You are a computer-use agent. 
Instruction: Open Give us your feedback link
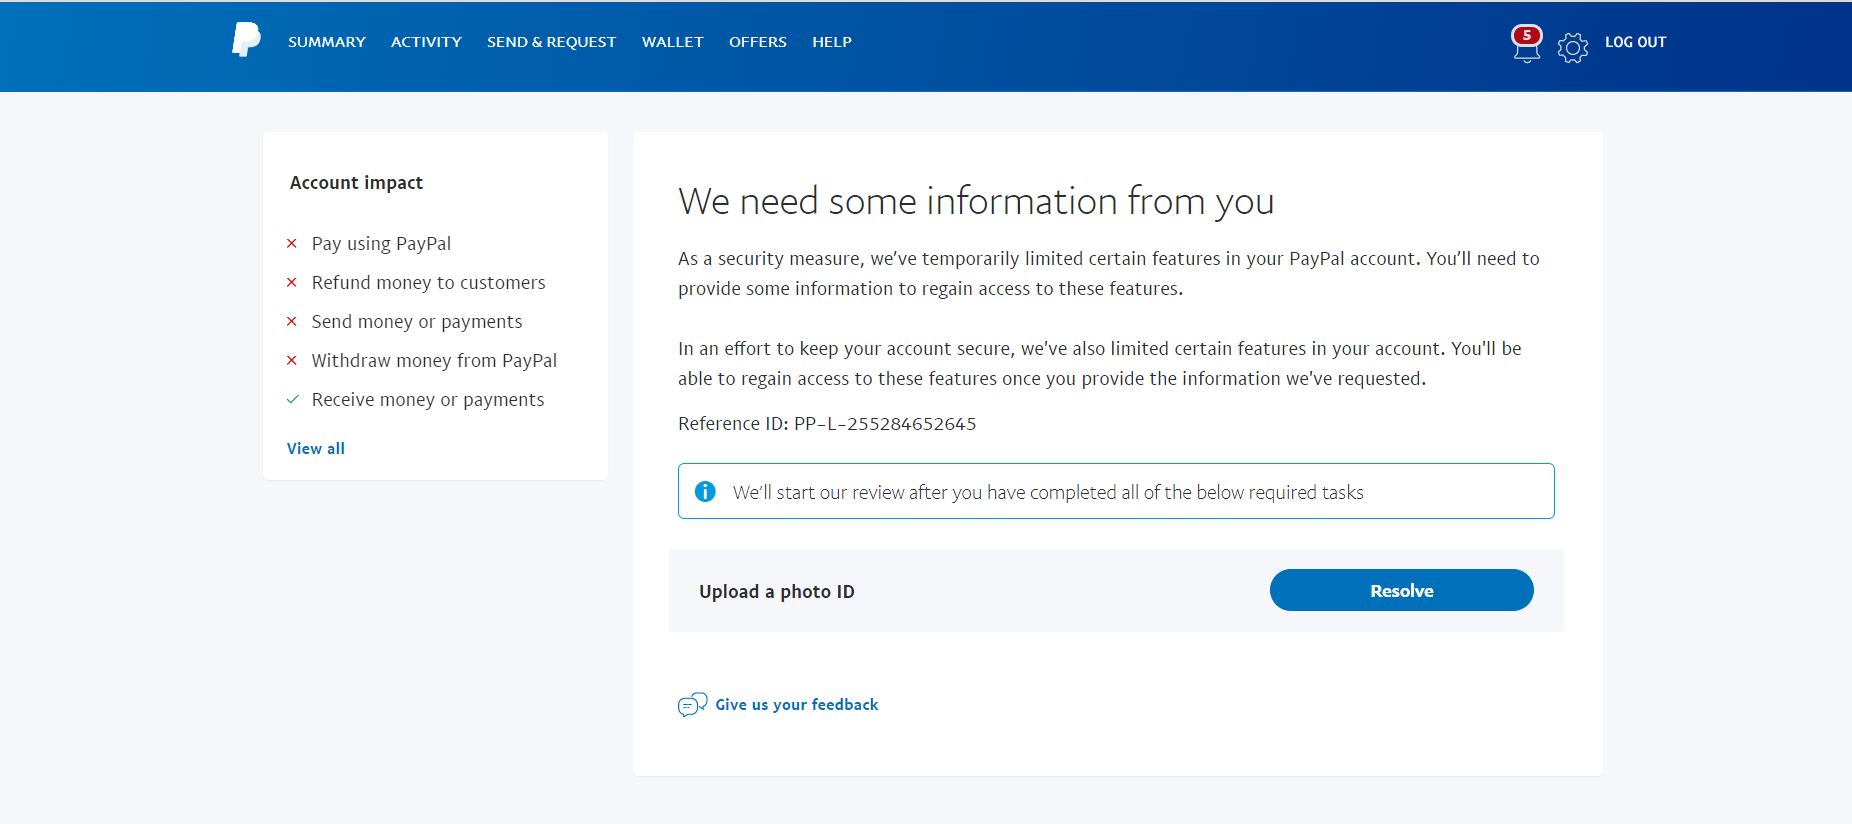797,704
